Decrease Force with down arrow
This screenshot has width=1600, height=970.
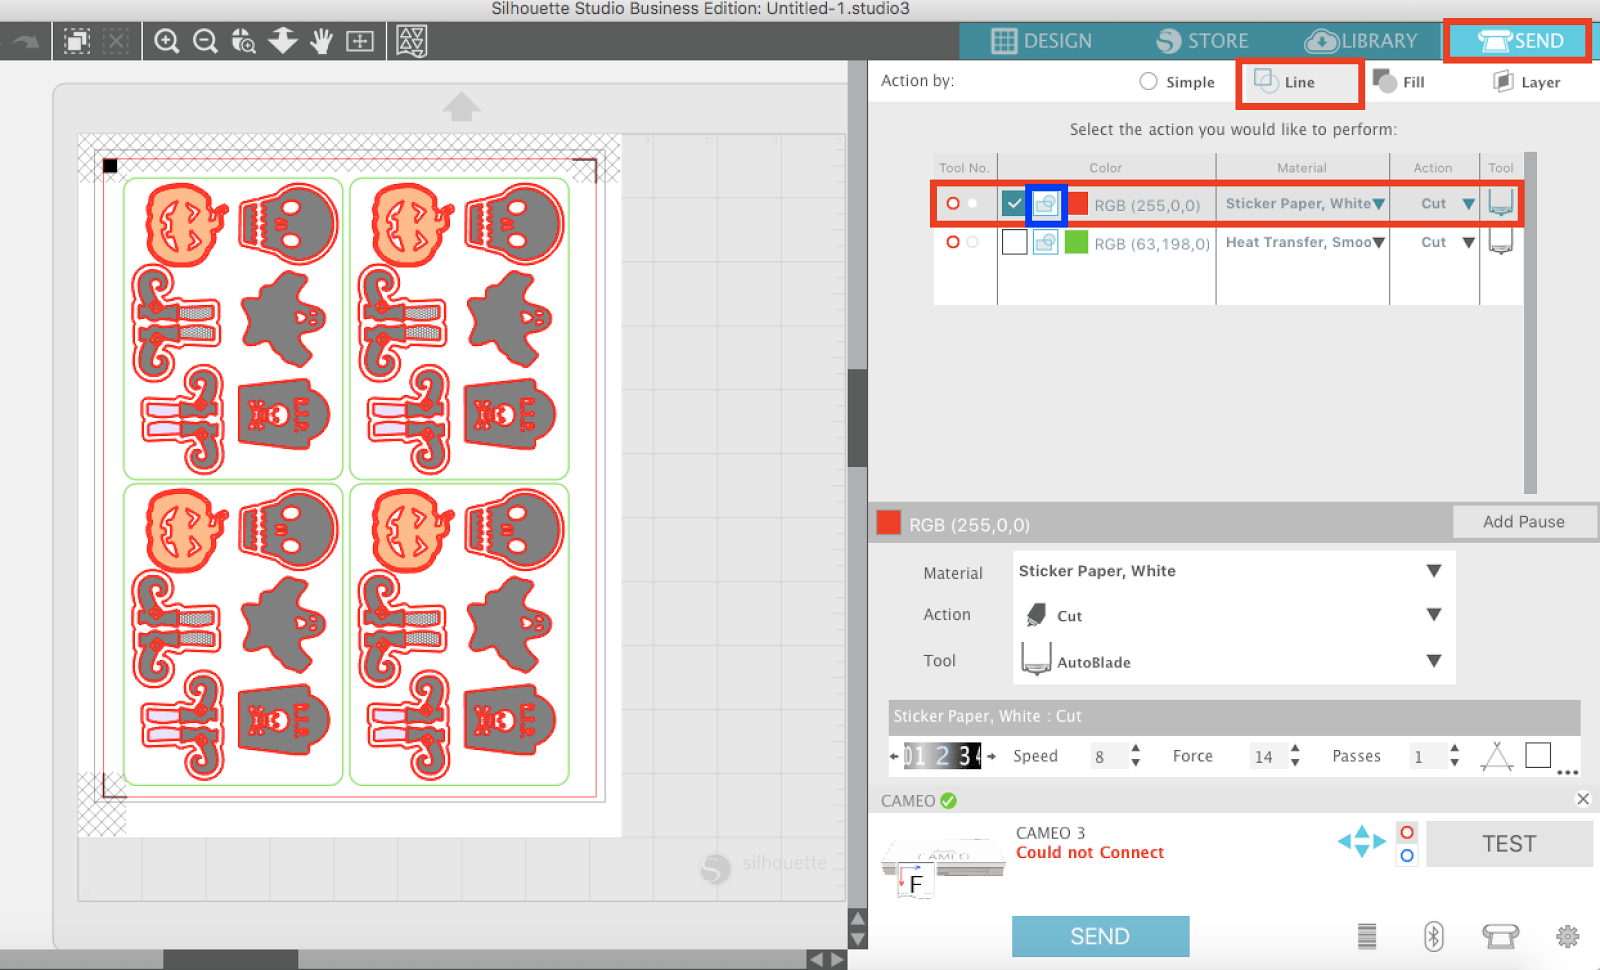coord(1295,763)
